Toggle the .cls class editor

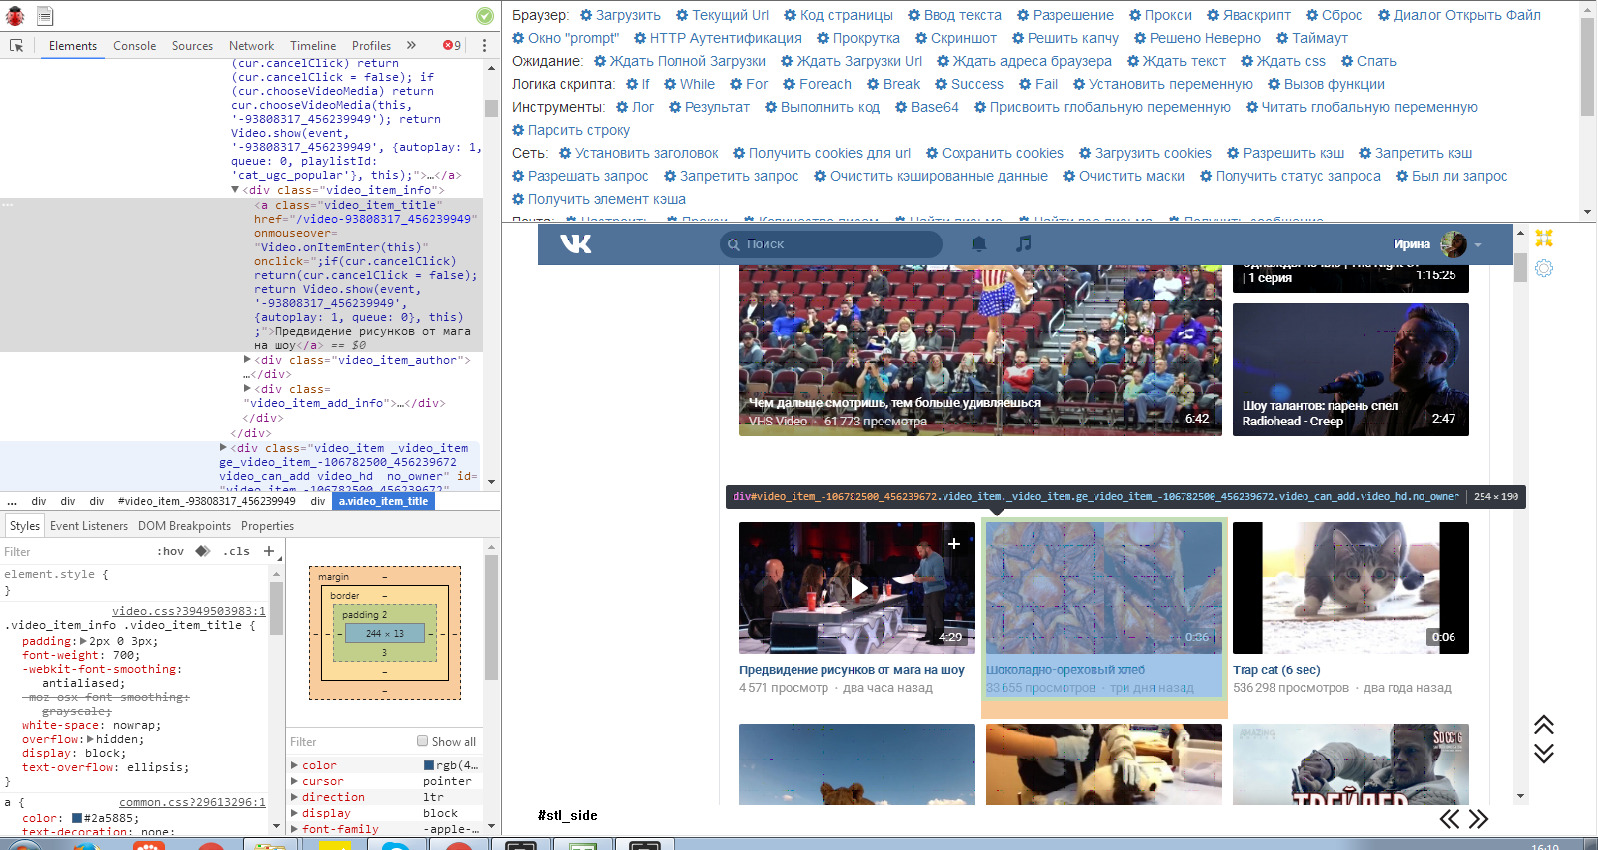236,551
